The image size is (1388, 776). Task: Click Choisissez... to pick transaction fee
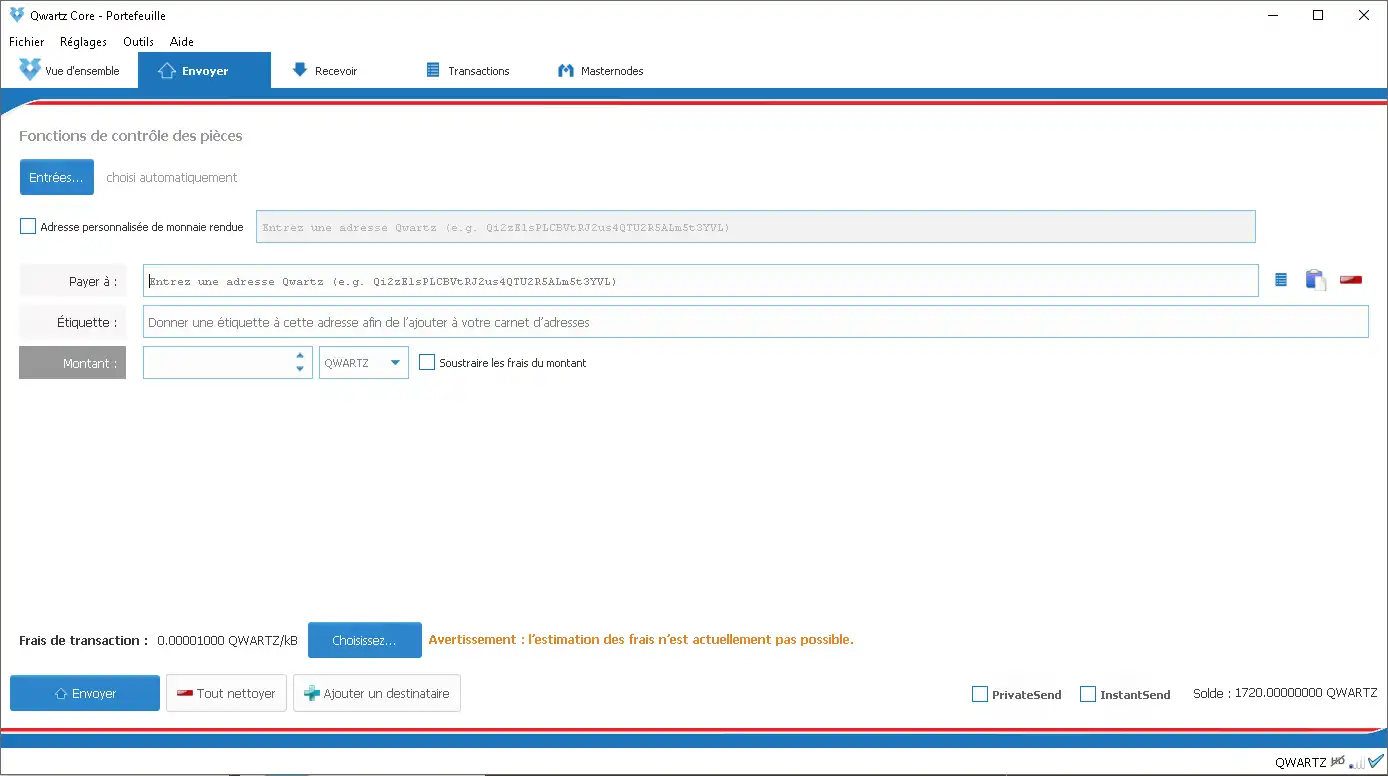point(365,640)
